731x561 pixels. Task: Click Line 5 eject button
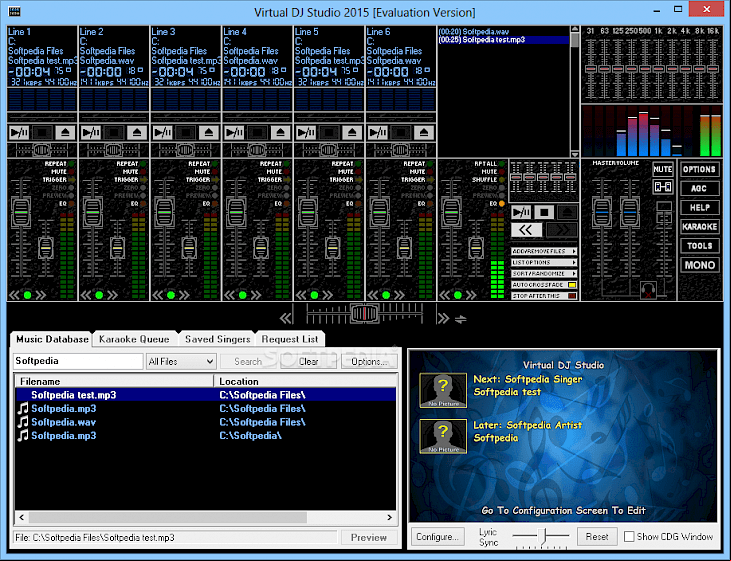[352, 133]
